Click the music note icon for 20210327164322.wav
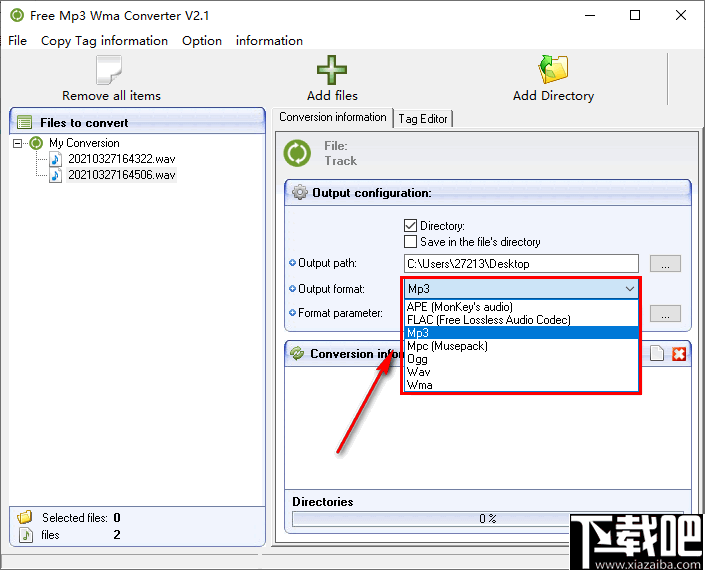 tap(55, 159)
